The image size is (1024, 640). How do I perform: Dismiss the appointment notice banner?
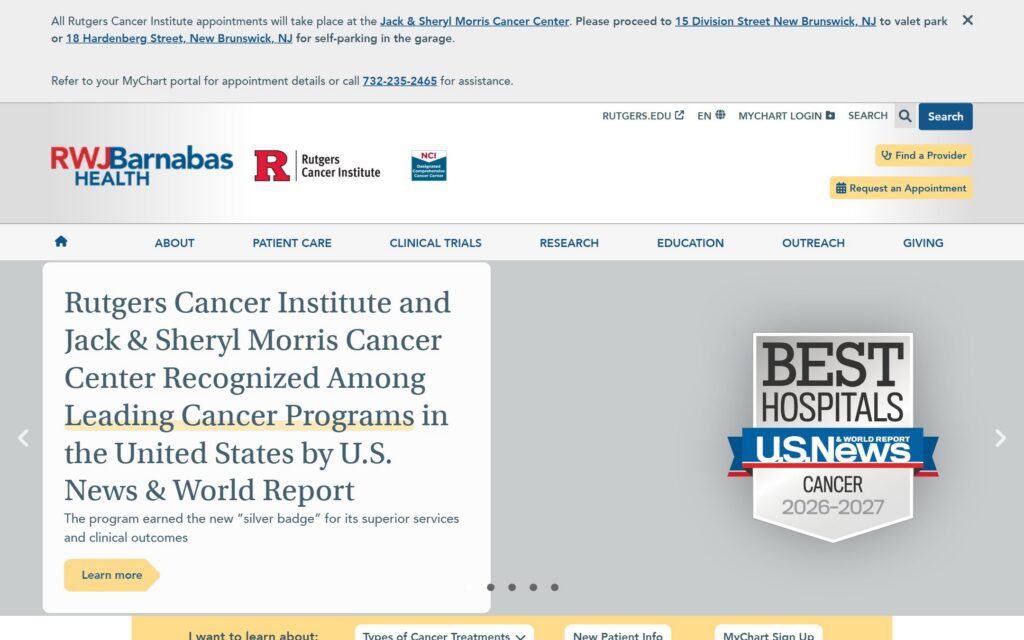[967, 20]
